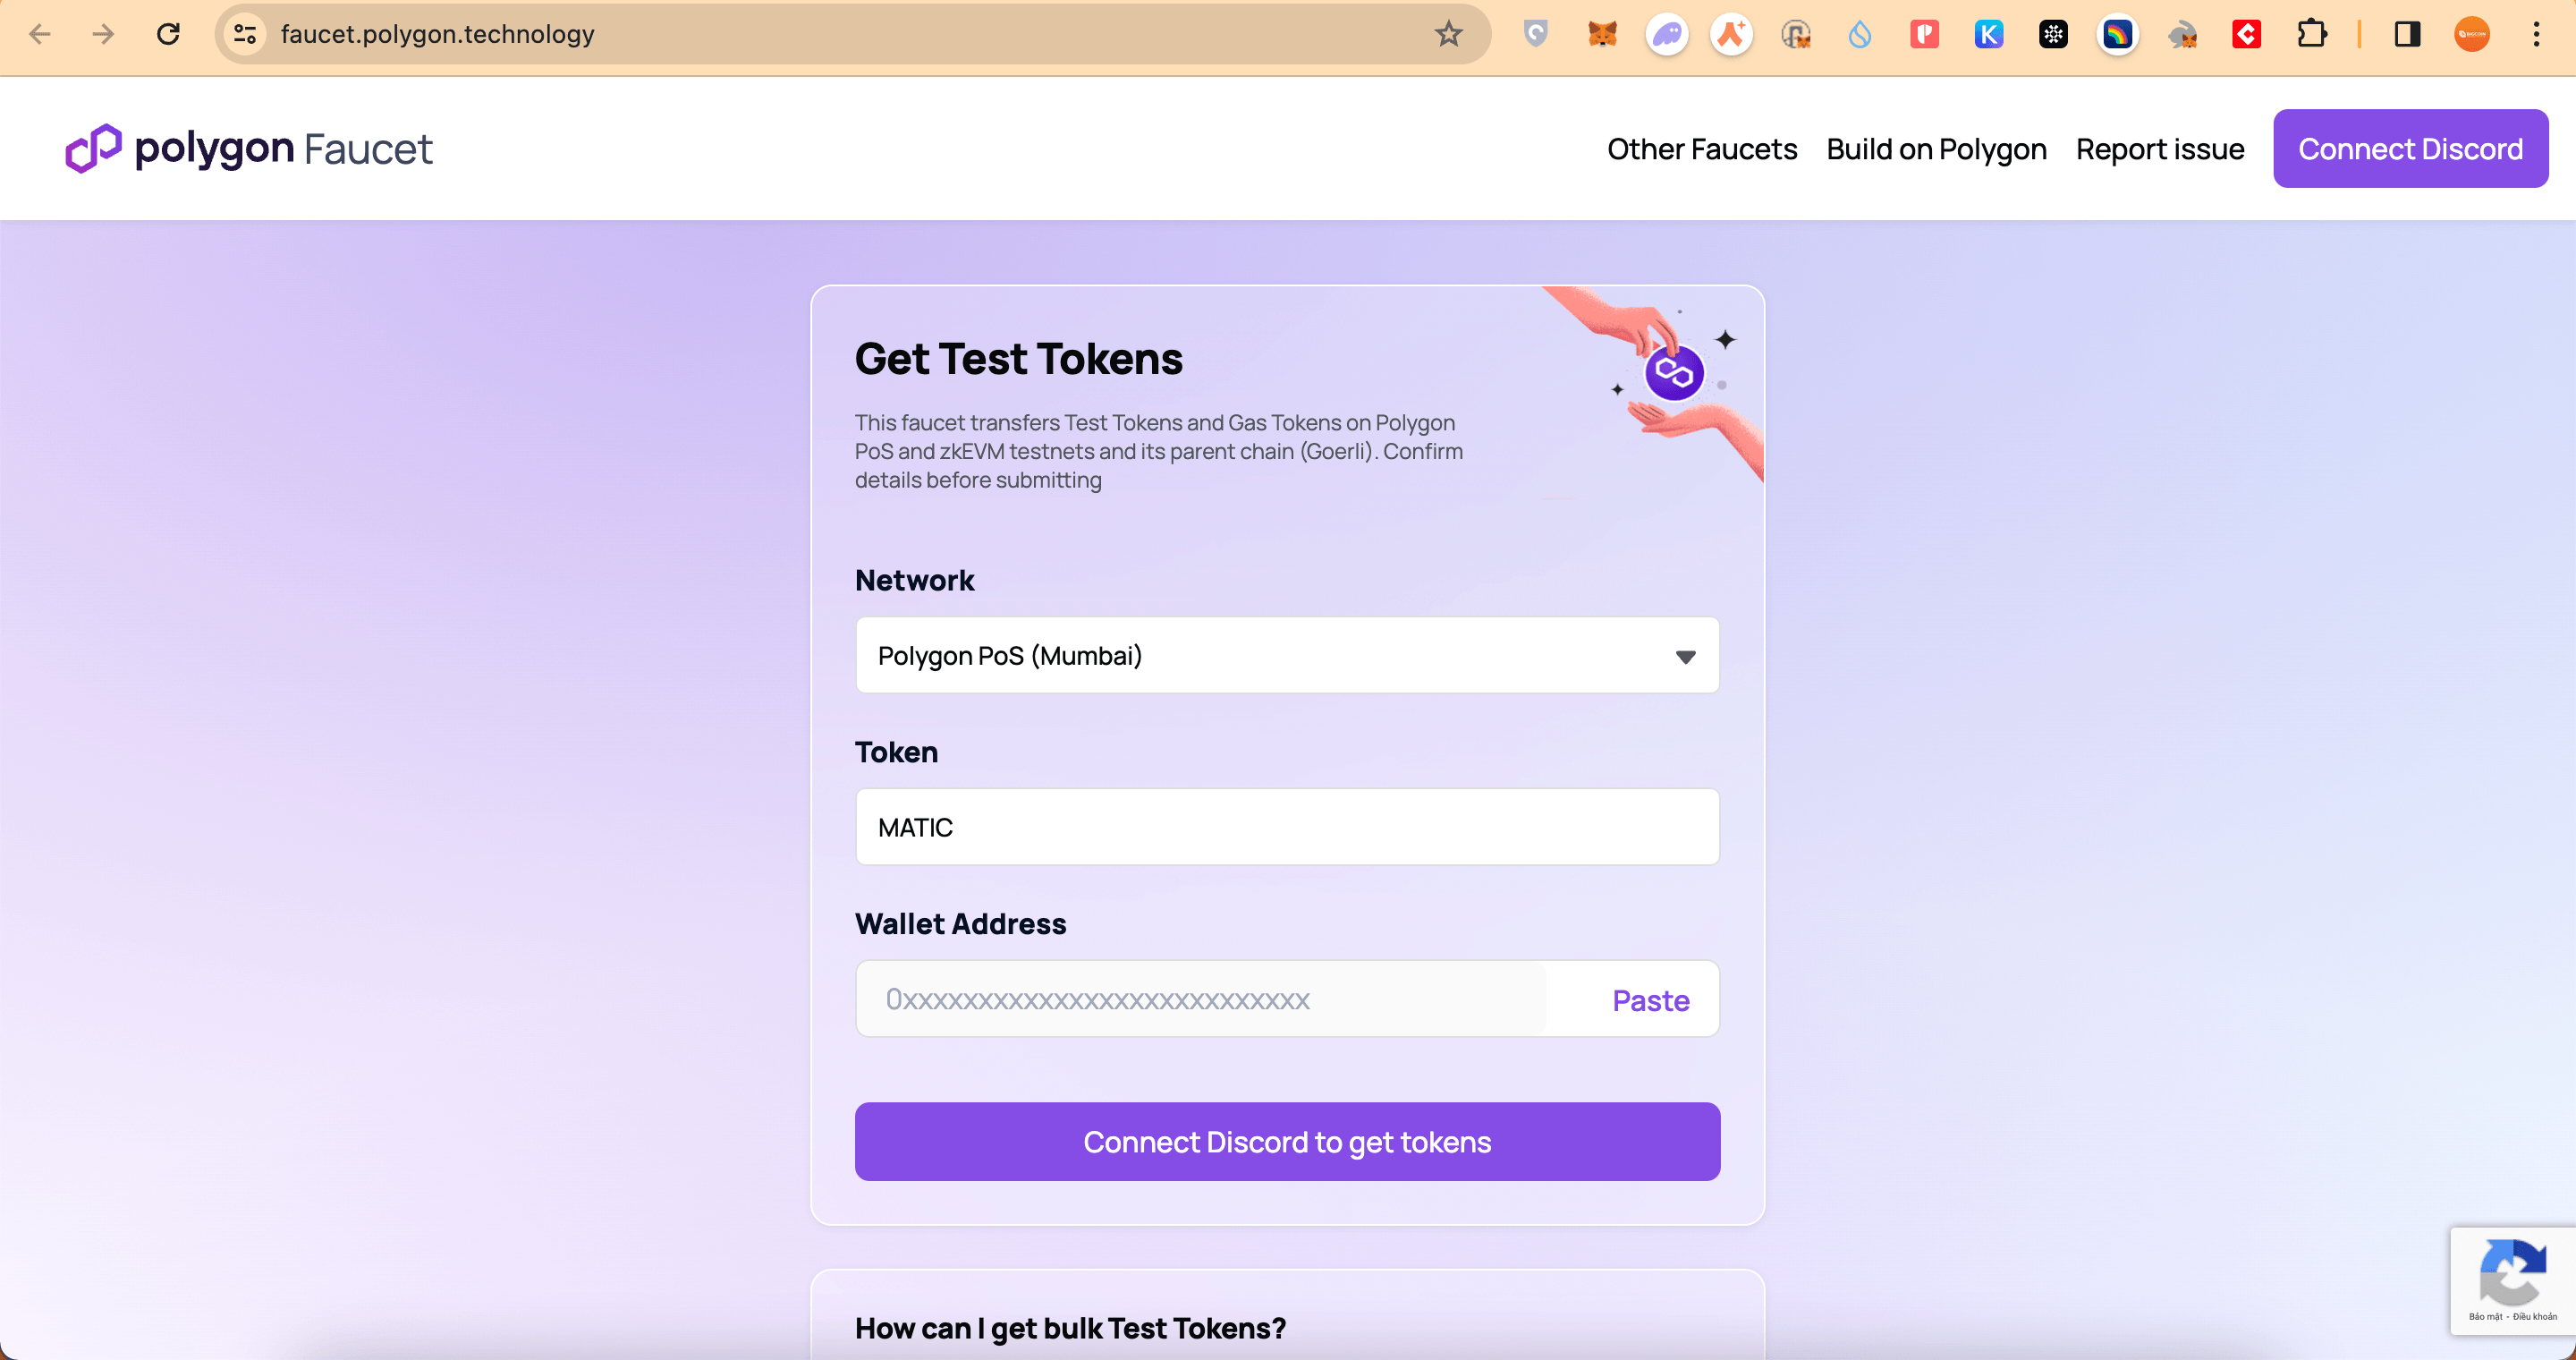The height and width of the screenshot is (1360, 2576).
Task: Focus the Wallet Address input field
Action: [1200, 1000]
